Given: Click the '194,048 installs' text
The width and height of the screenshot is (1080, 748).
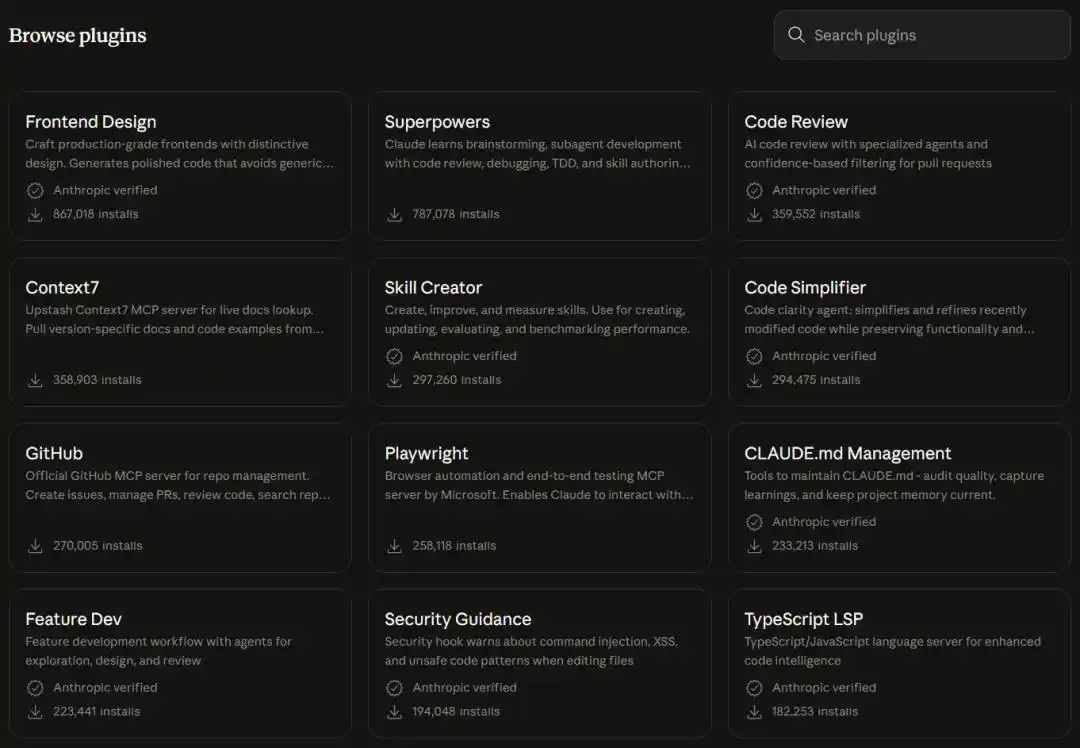Looking at the screenshot, I should tap(456, 711).
